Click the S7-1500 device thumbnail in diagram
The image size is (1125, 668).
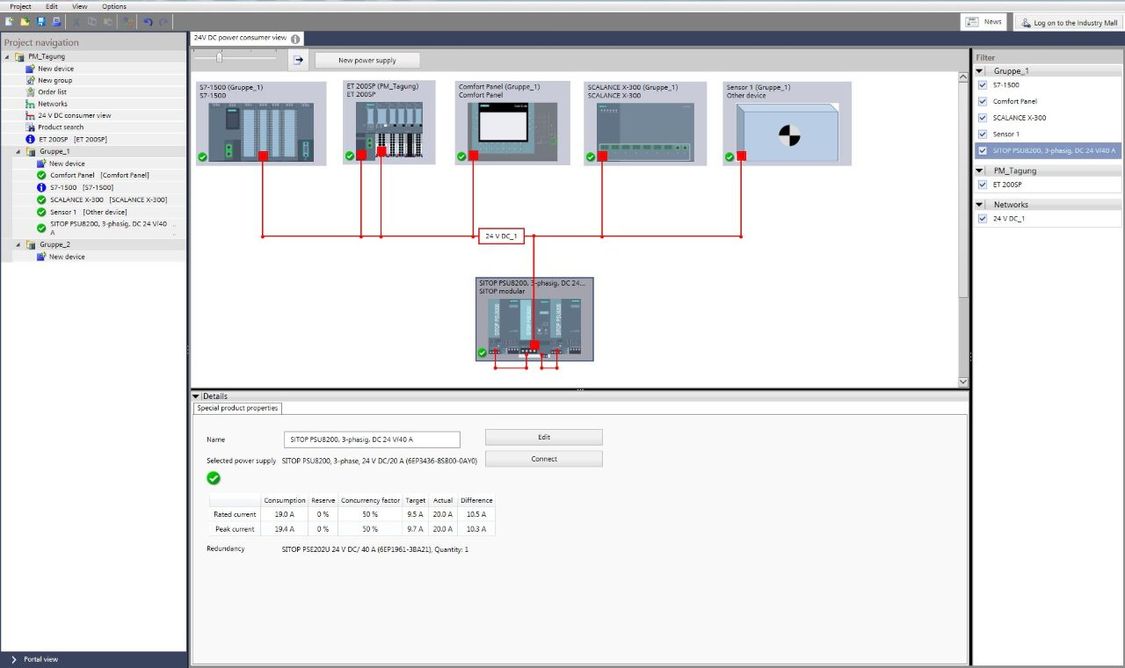(x=261, y=123)
